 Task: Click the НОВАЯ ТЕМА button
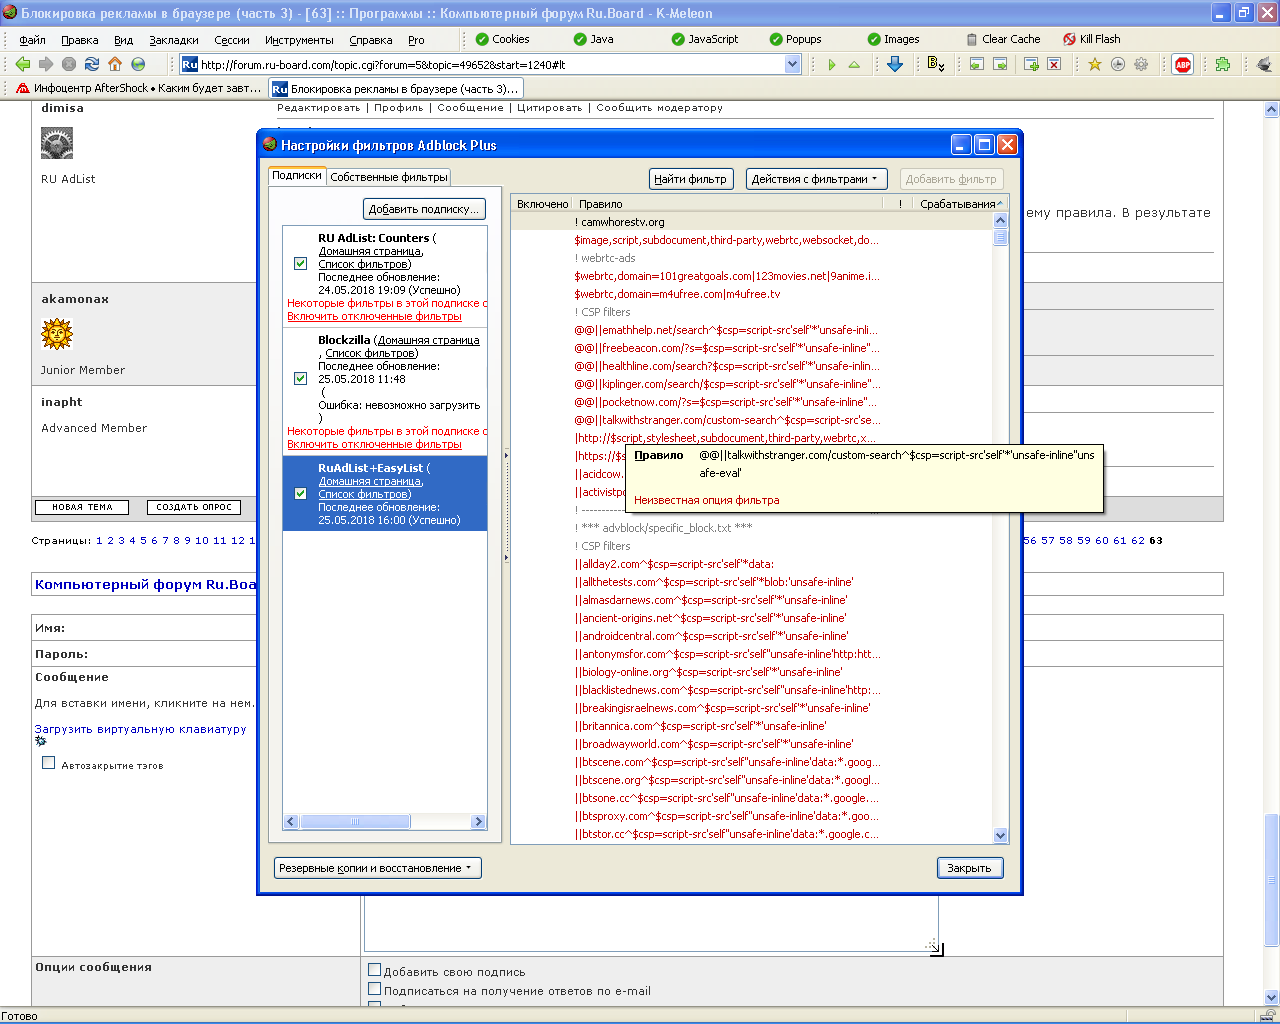(82, 507)
